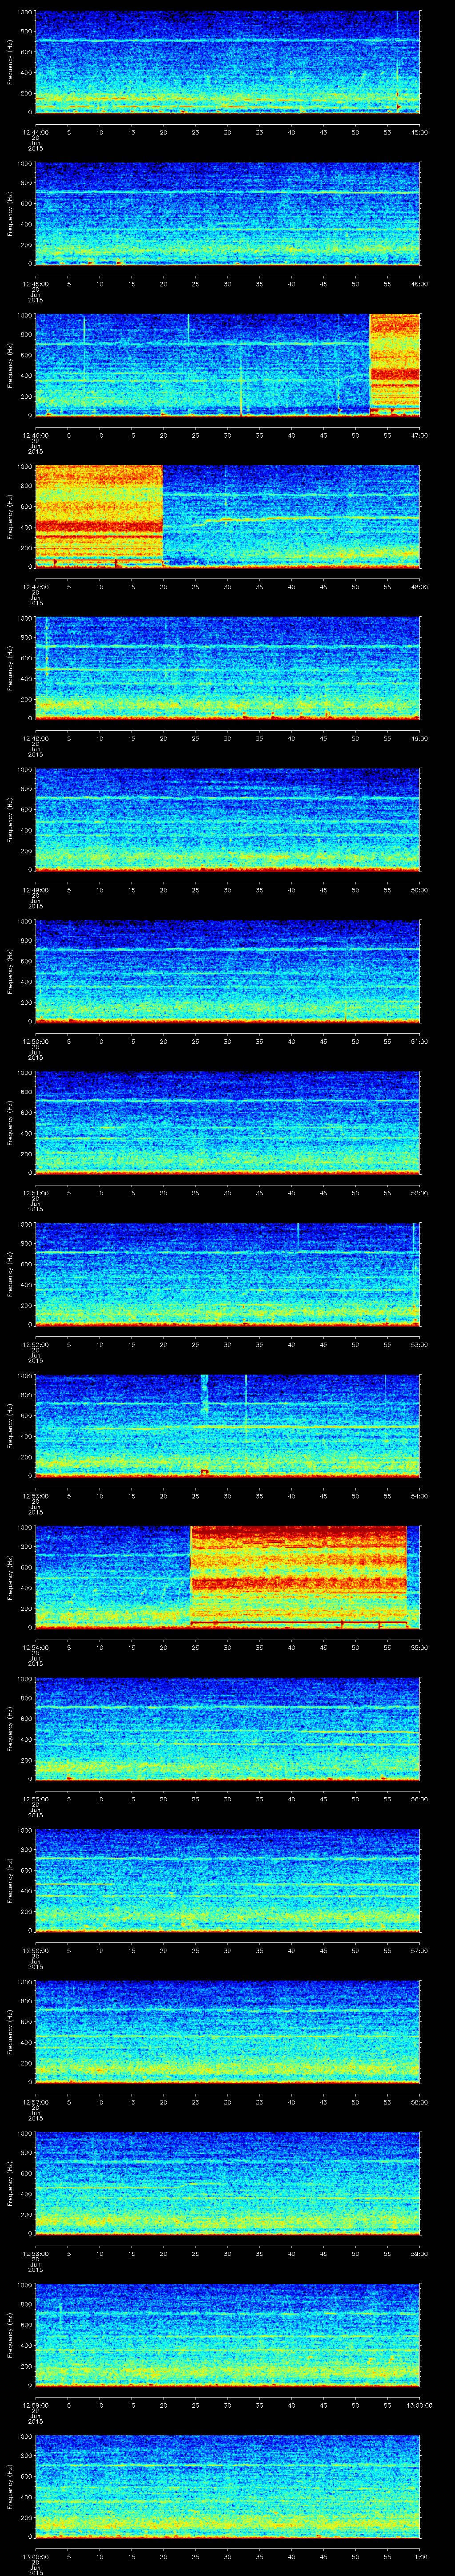Screen dimensions: 455x2576
Task: Click the 12:48:00 start time label
Action: 35,738
